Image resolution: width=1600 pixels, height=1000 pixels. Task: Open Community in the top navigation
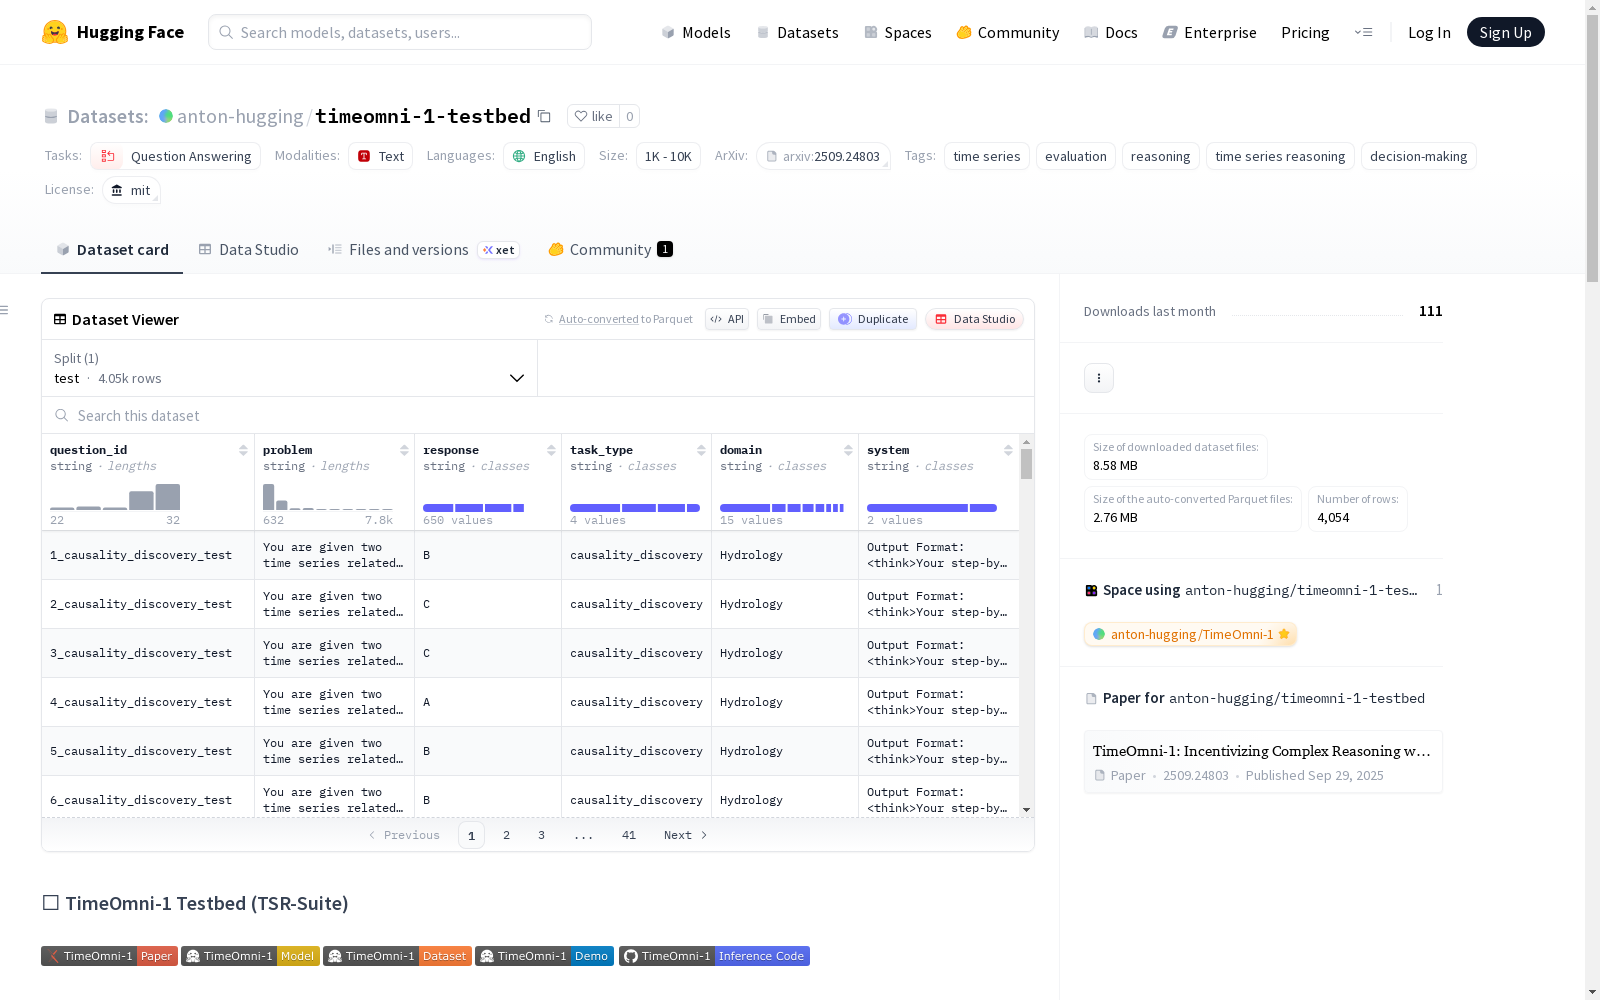(x=1008, y=32)
